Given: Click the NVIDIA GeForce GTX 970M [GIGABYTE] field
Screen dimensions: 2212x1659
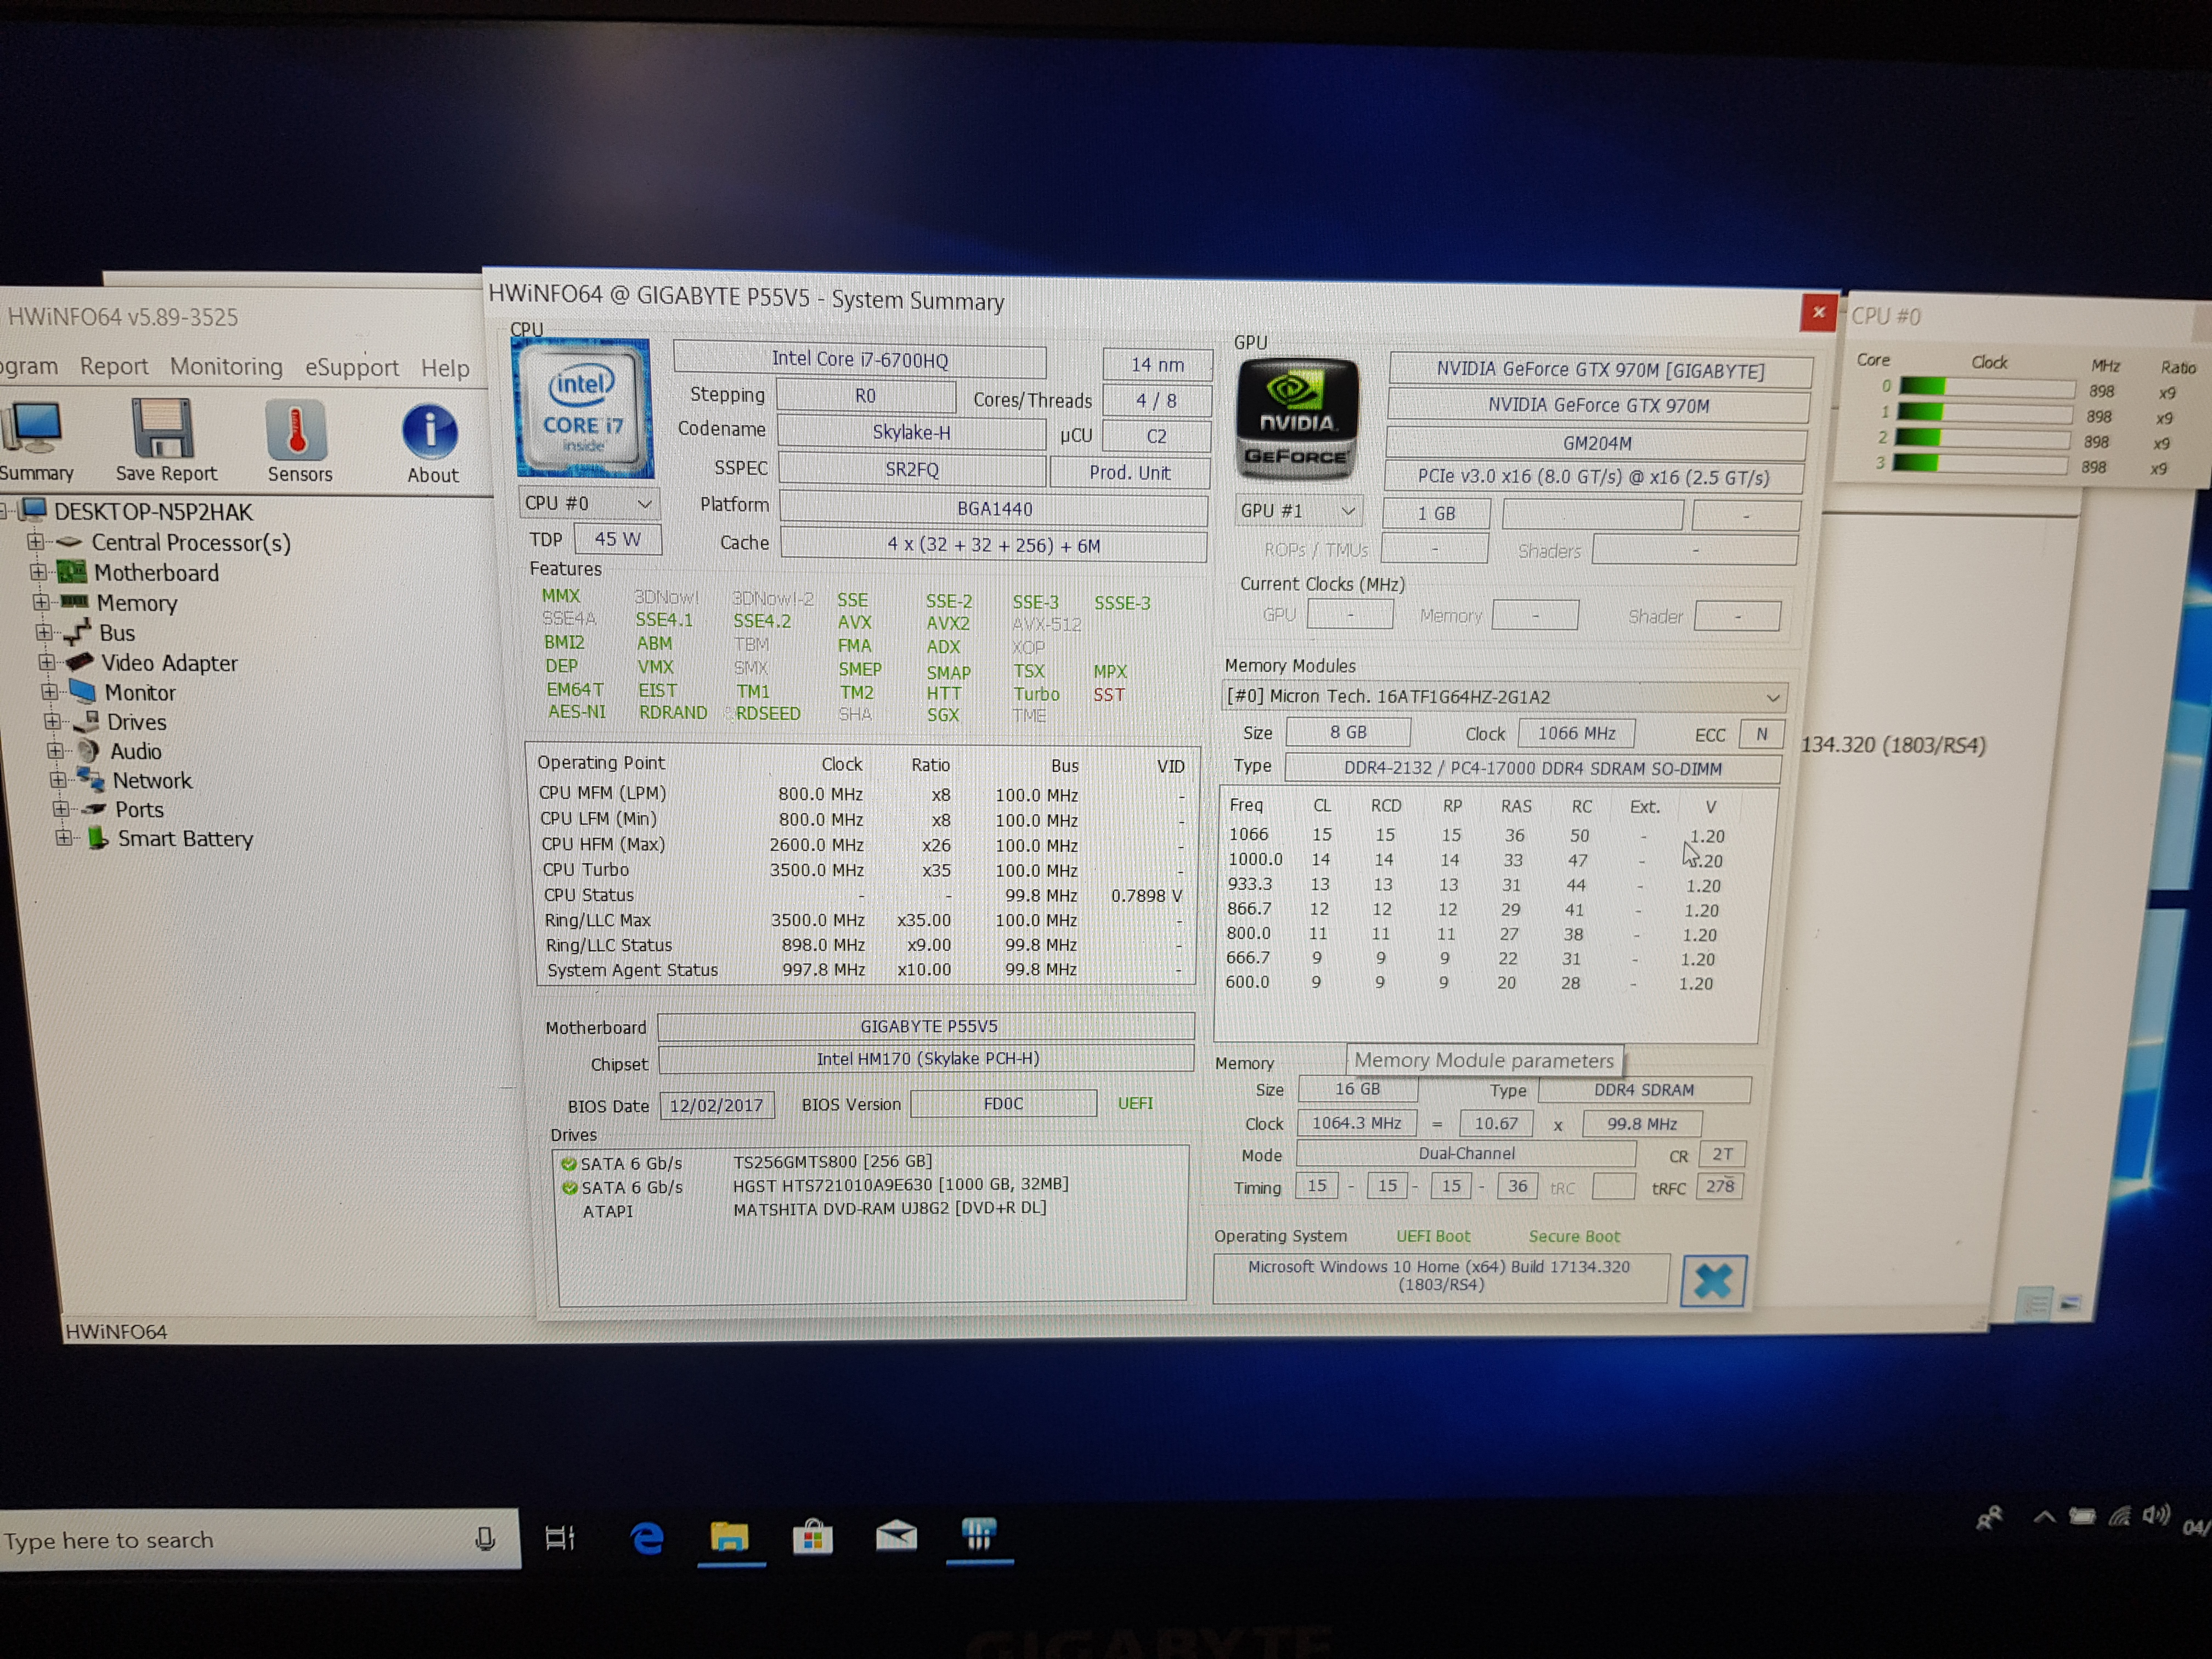Looking at the screenshot, I should [x=1600, y=370].
